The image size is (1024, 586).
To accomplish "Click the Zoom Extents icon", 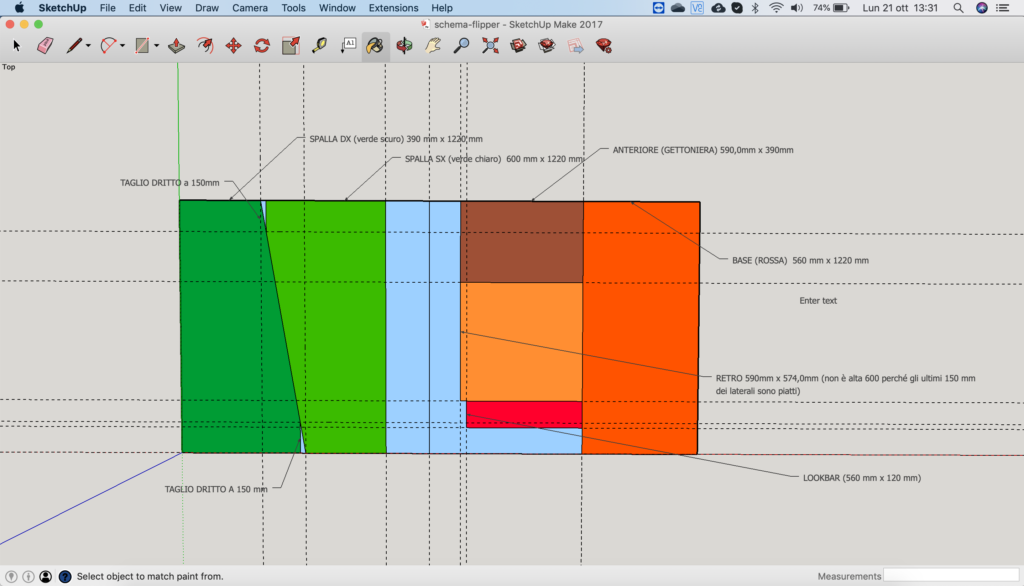I will (490, 46).
